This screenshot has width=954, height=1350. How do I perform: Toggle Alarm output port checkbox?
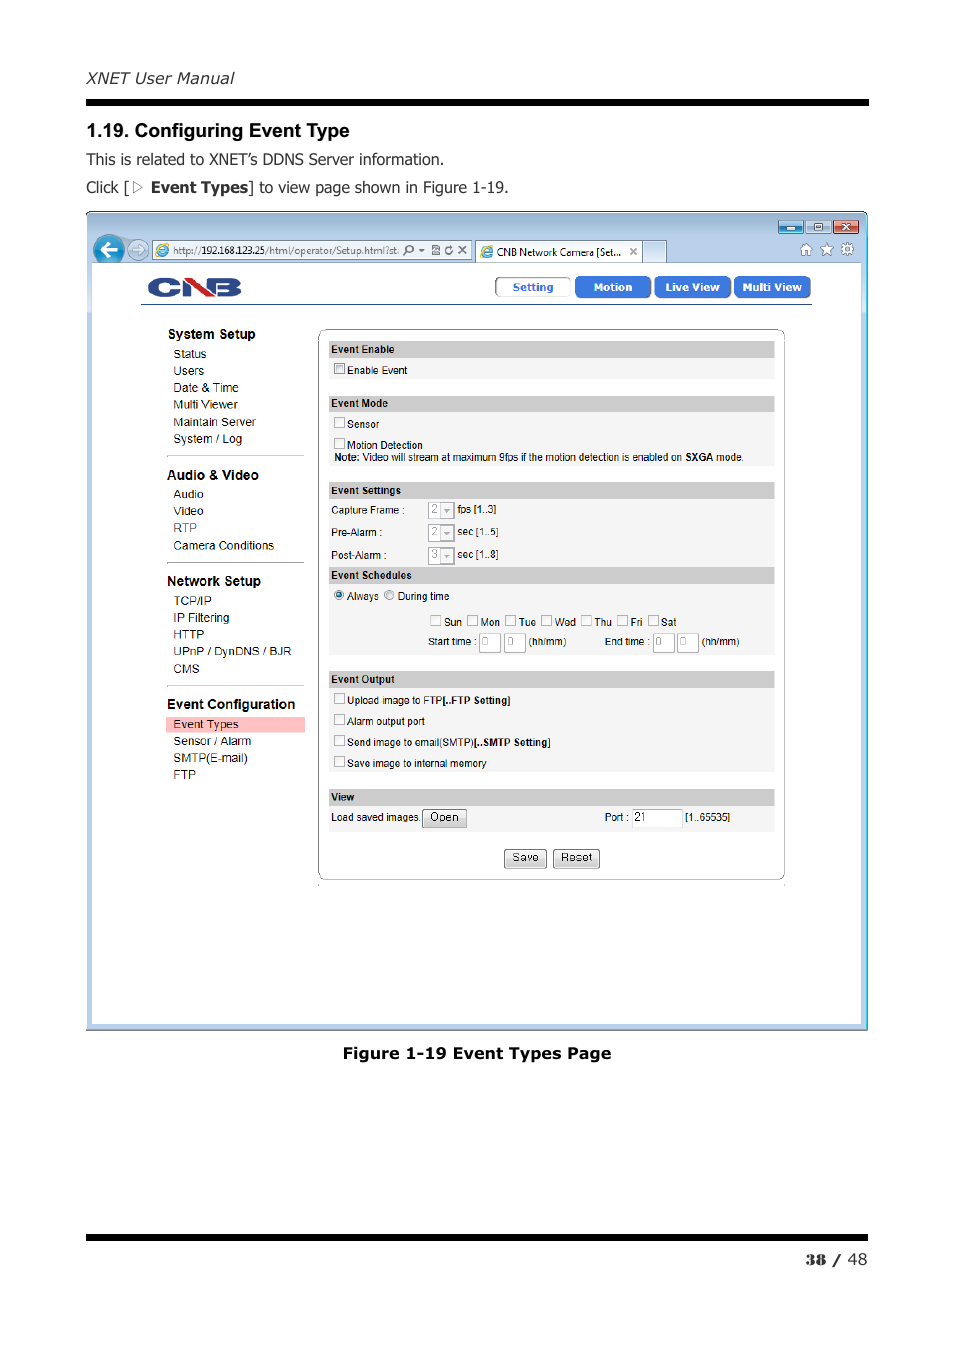point(339,720)
